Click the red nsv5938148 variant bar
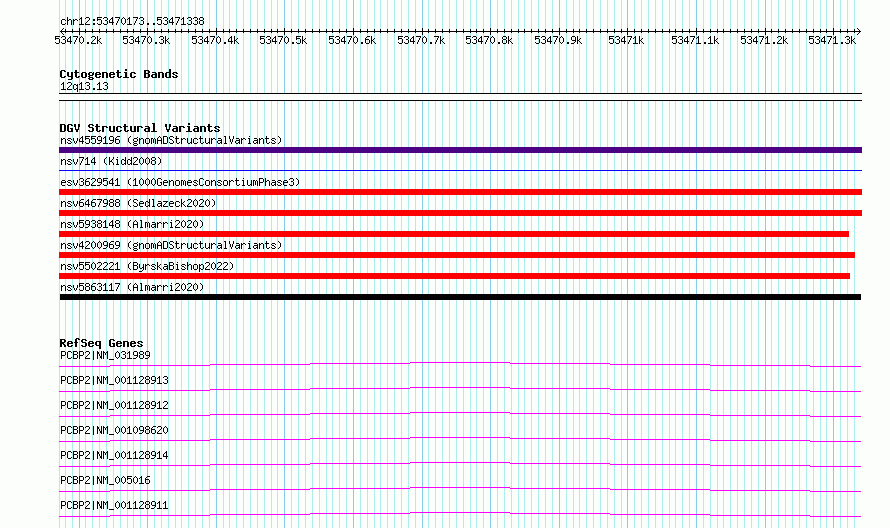The height and width of the screenshot is (528, 890). tap(454, 234)
